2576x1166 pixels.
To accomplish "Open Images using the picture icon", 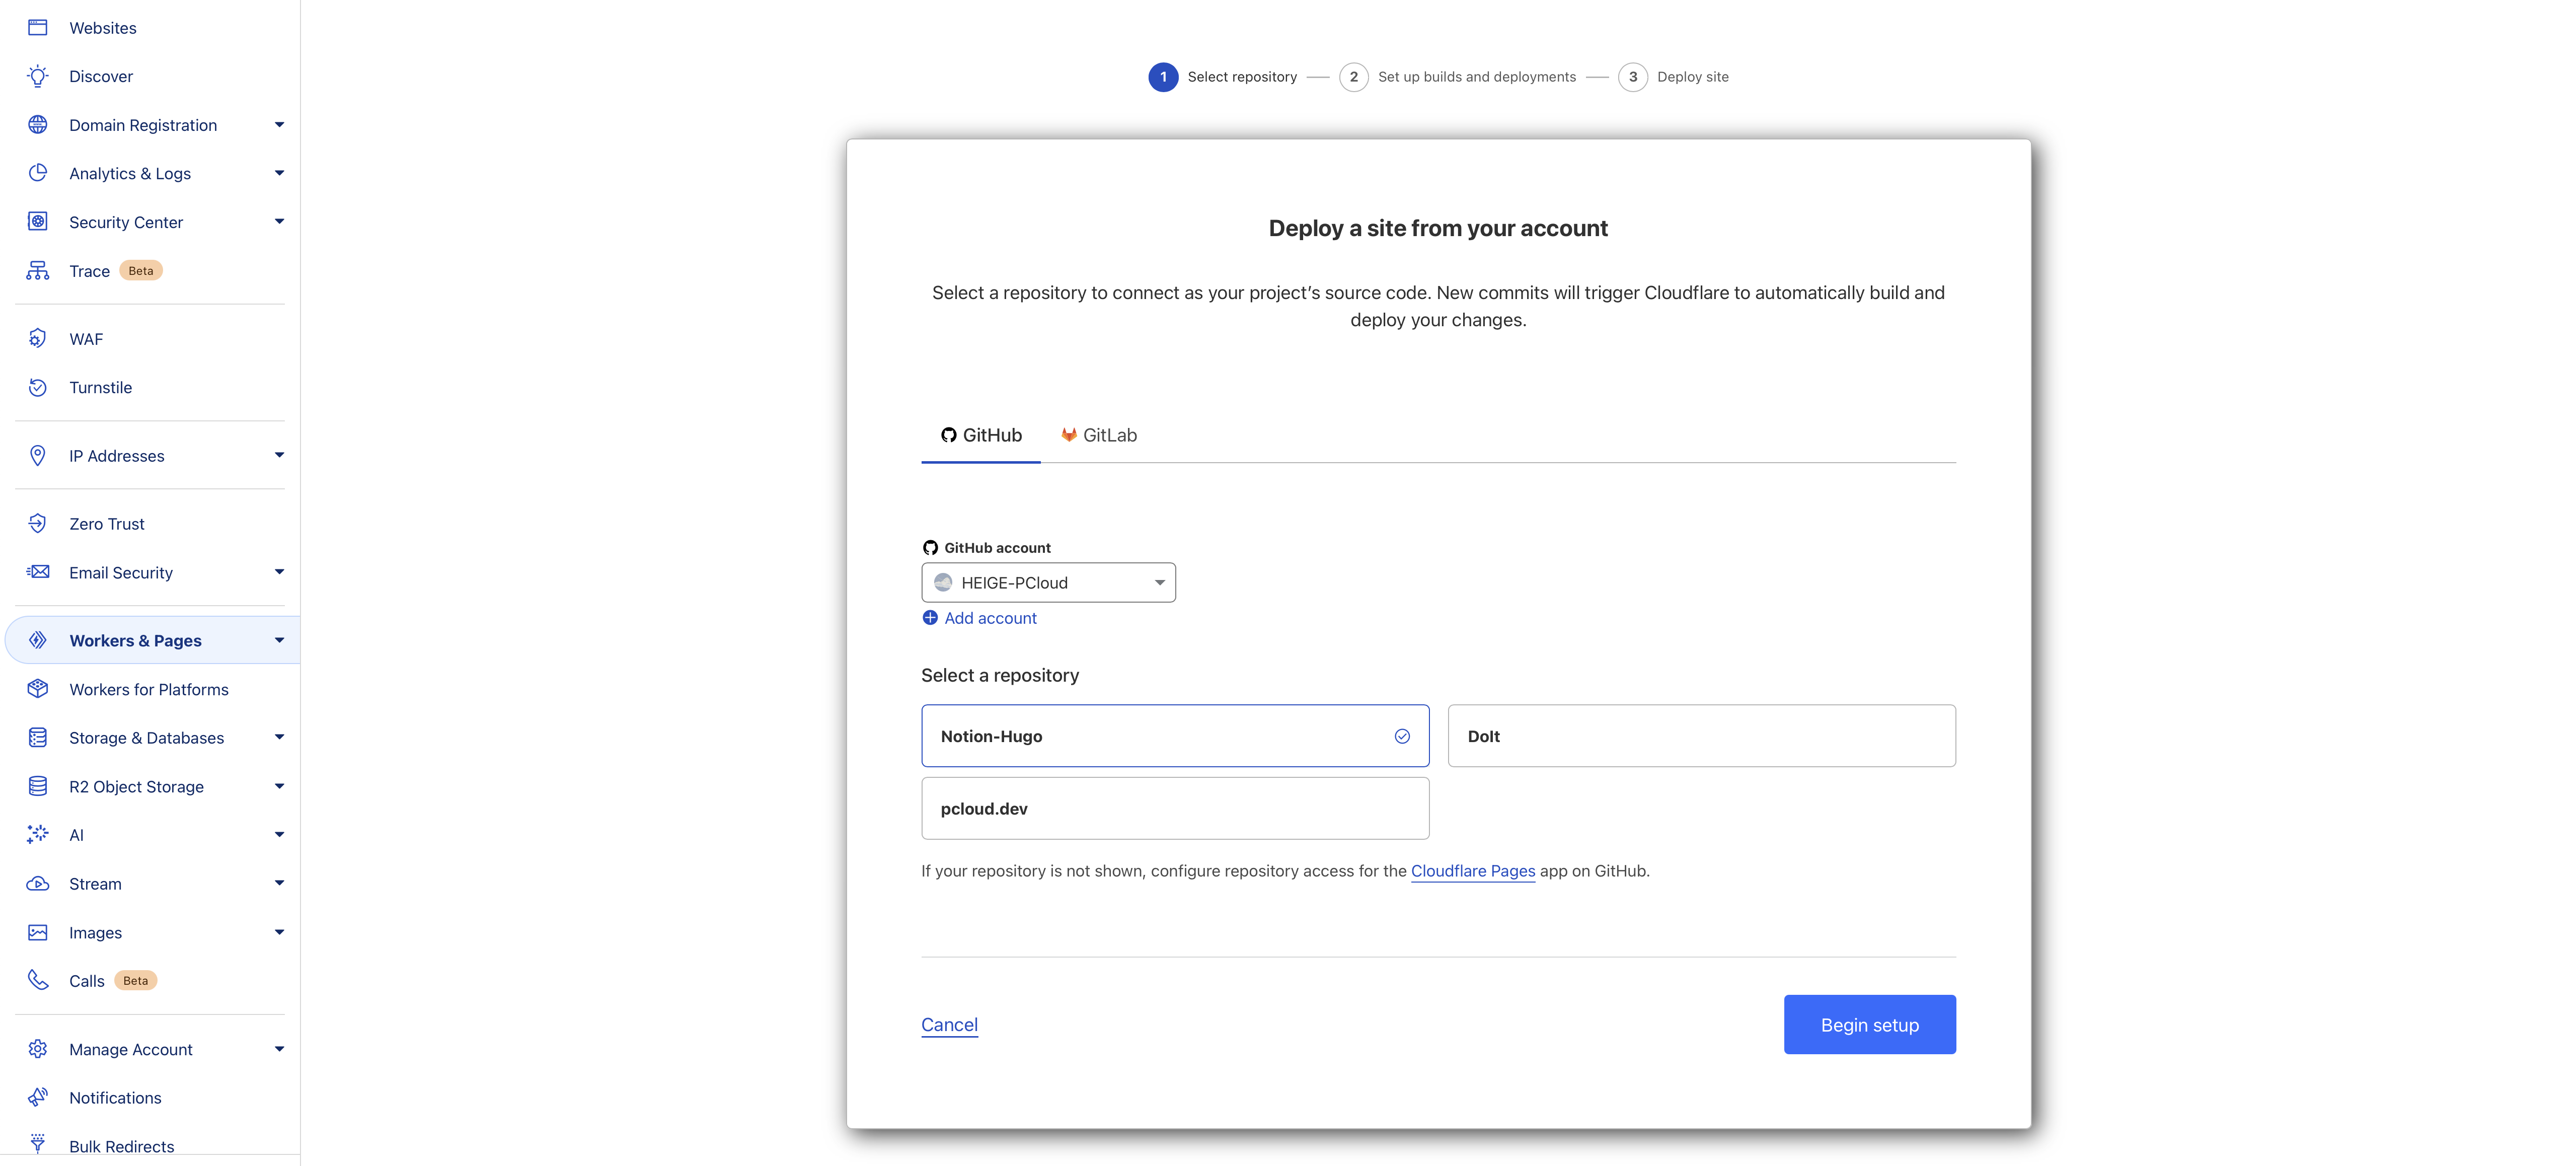I will 37,932.
